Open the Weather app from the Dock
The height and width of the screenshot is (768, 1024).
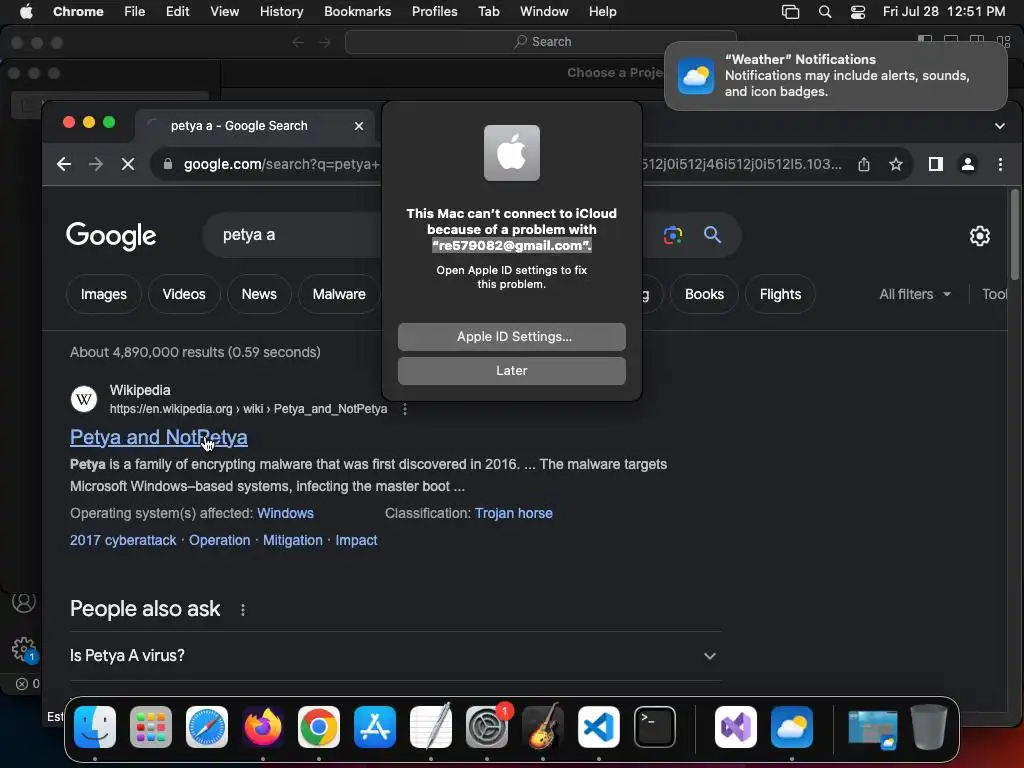pos(792,727)
